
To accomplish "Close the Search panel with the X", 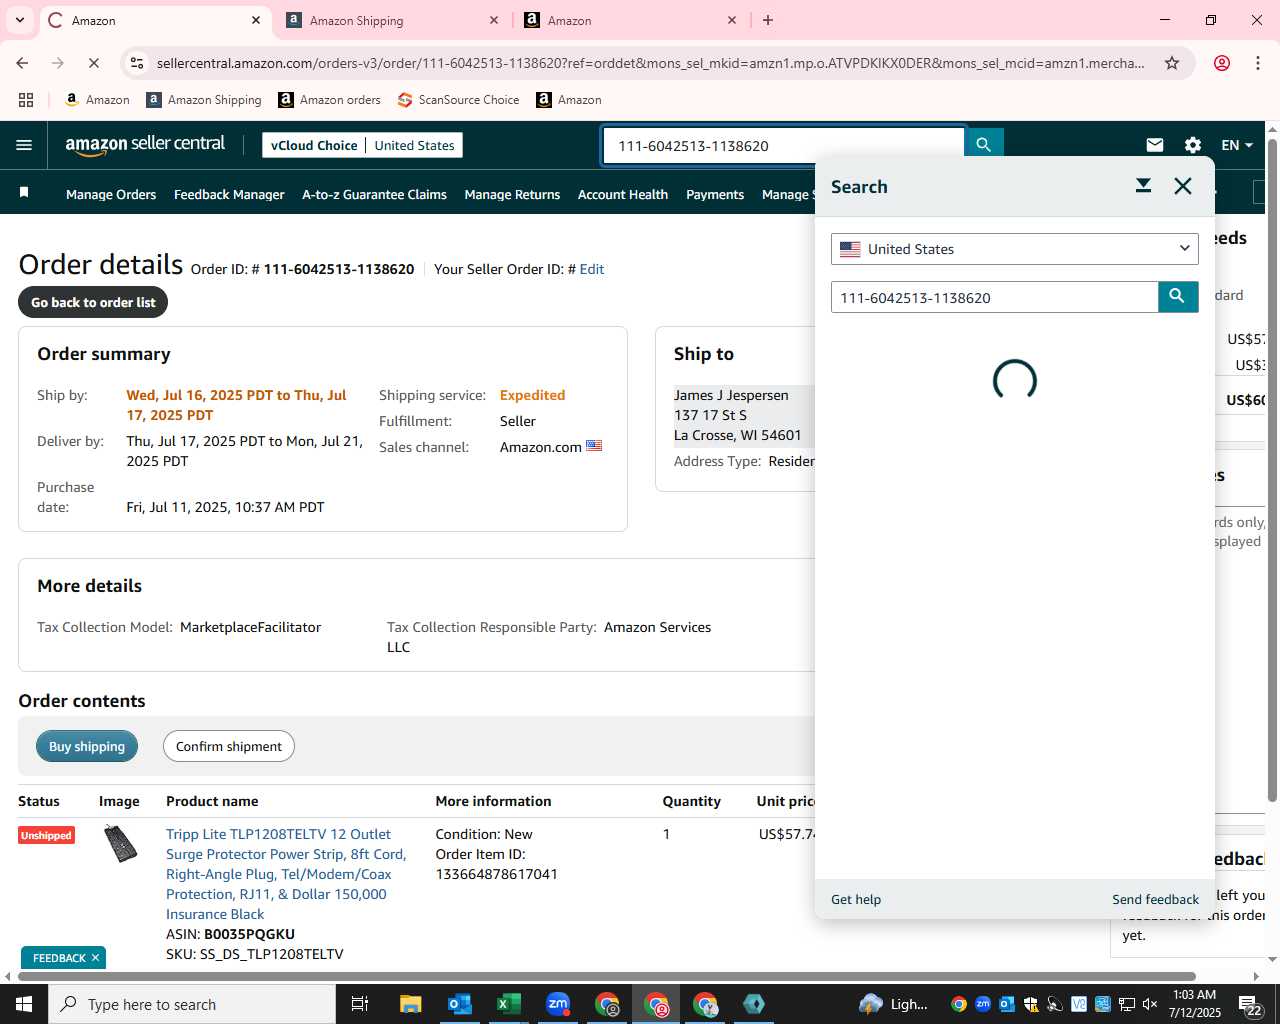I will click(1183, 186).
